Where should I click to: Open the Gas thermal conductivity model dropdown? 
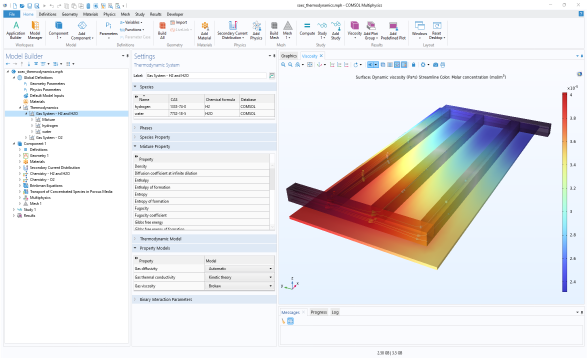[240, 278]
